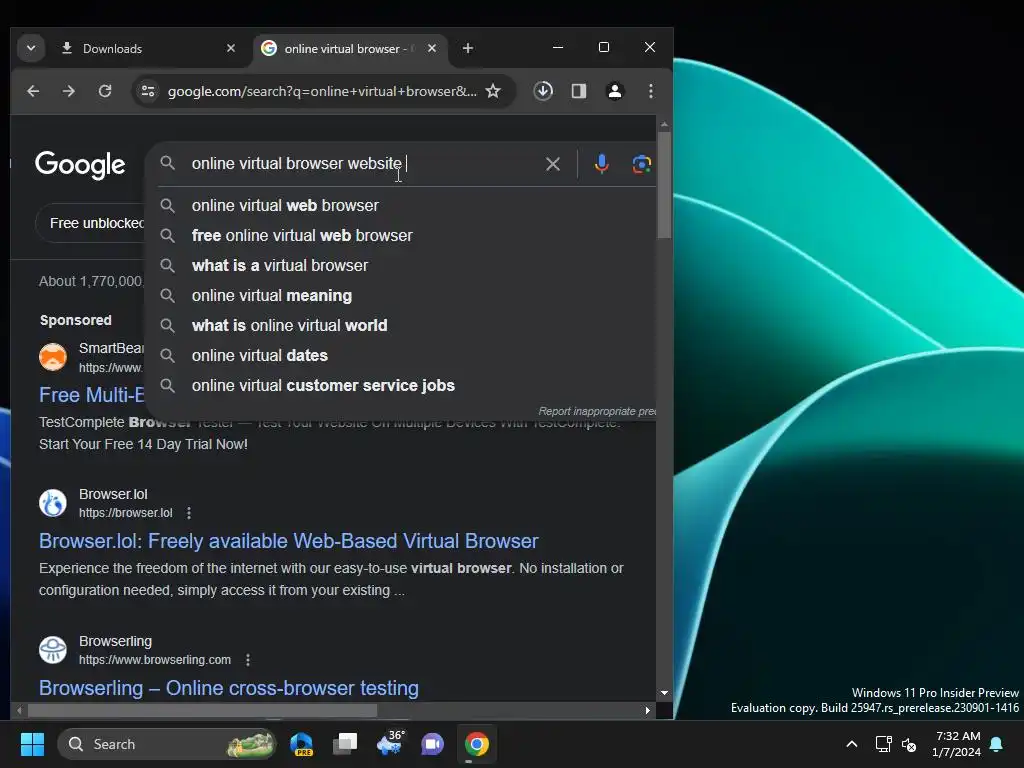Image resolution: width=1024 pixels, height=768 pixels.
Task: Click the google.com address bar URL
Action: 322,91
